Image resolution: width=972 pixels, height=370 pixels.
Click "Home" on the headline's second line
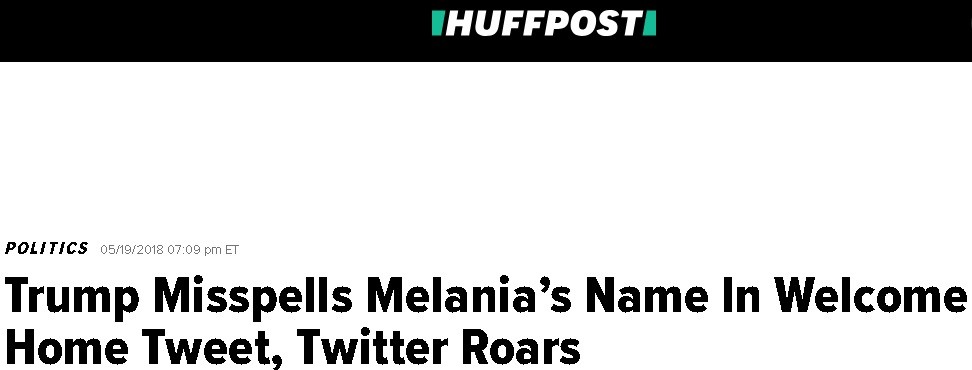66,347
